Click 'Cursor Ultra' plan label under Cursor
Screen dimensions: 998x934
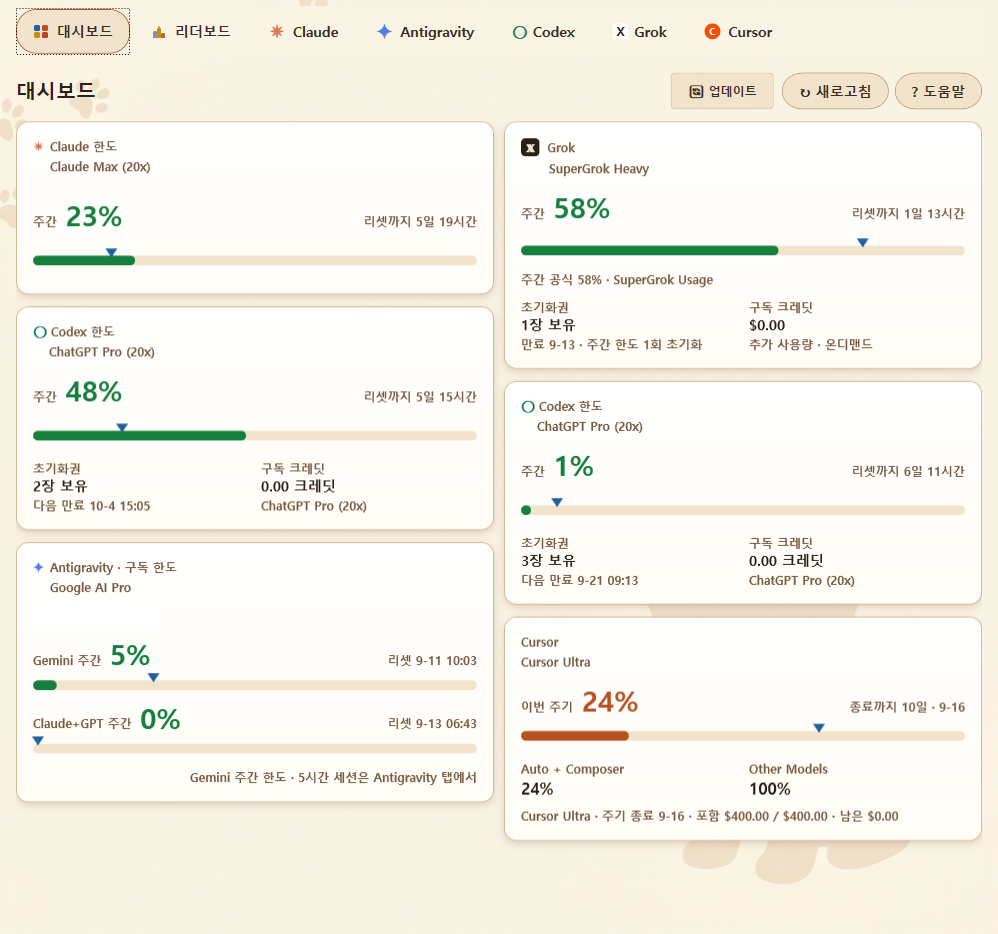556,662
